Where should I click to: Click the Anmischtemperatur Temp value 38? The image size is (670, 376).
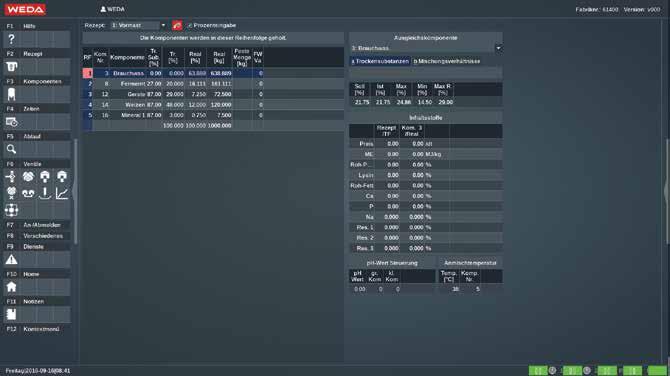click(x=455, y=289)
